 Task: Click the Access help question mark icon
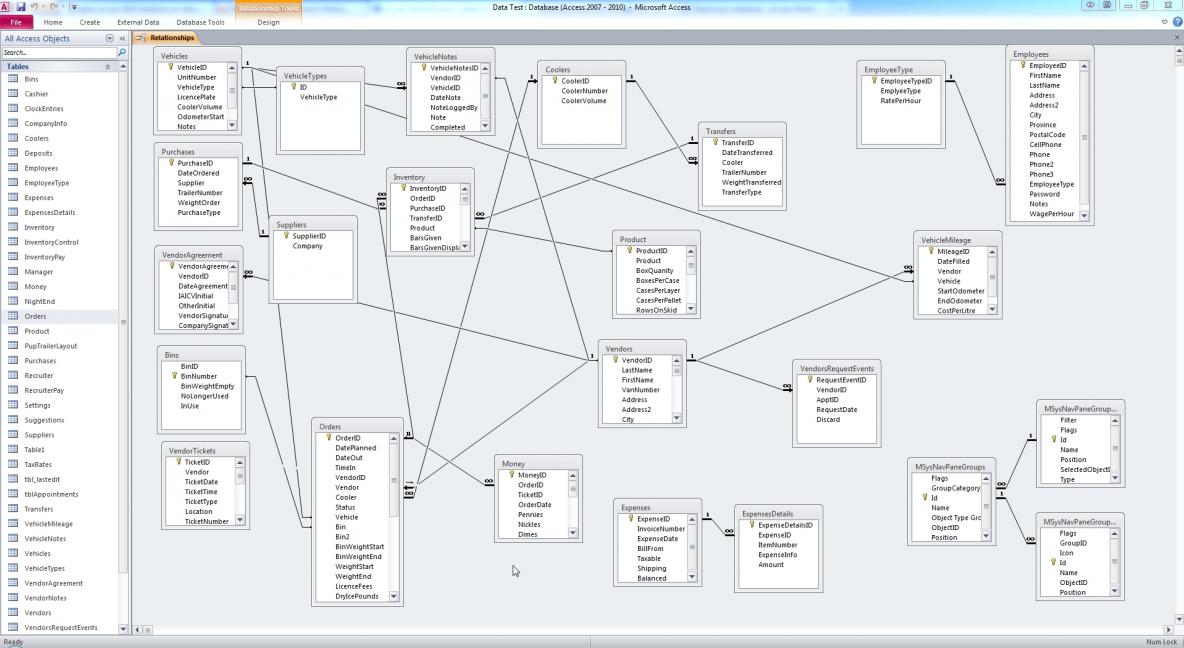(1177, 22)
